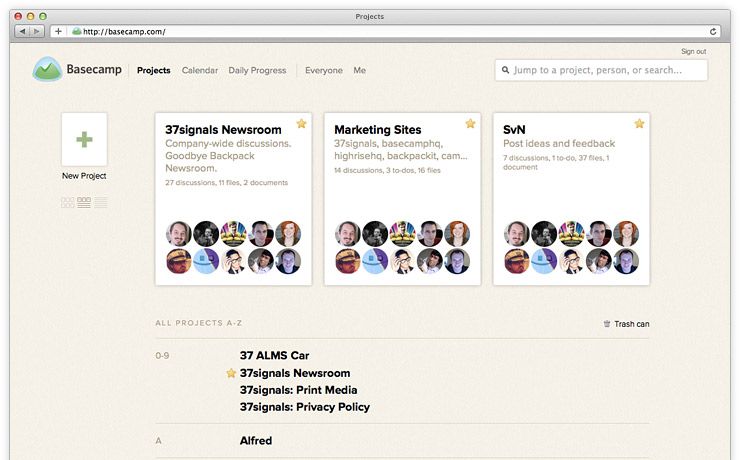Click the Basecamp mountain logo
740x460 pixels.
pos(47,69)
